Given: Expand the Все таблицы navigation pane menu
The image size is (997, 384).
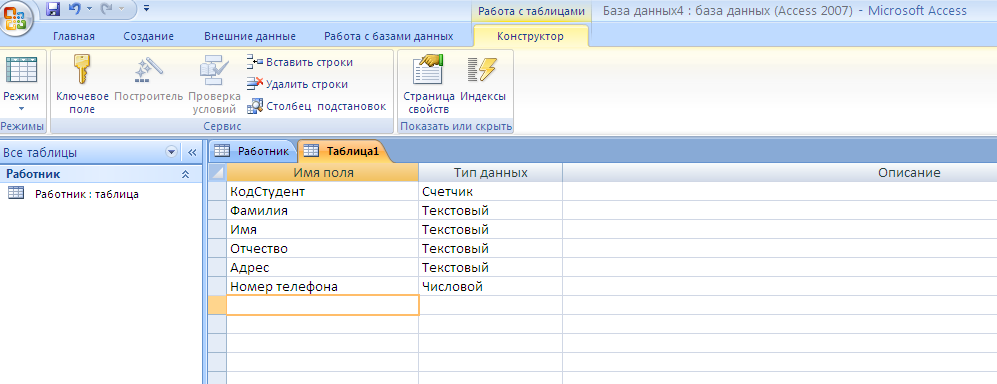Looking at the screenshot, I should point(170,153).
